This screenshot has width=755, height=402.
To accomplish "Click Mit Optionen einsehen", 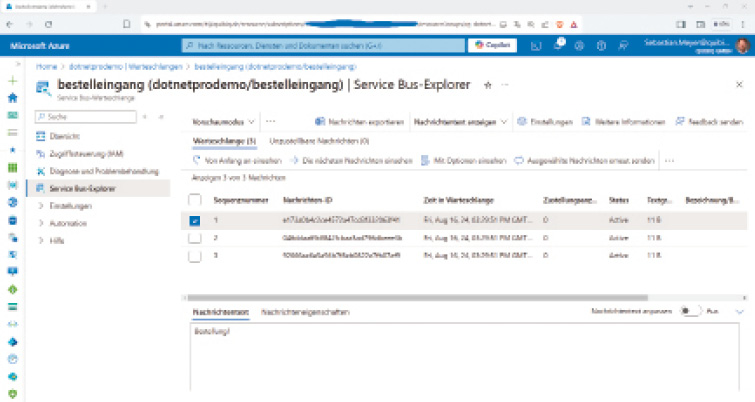I will tap(464, 161).
